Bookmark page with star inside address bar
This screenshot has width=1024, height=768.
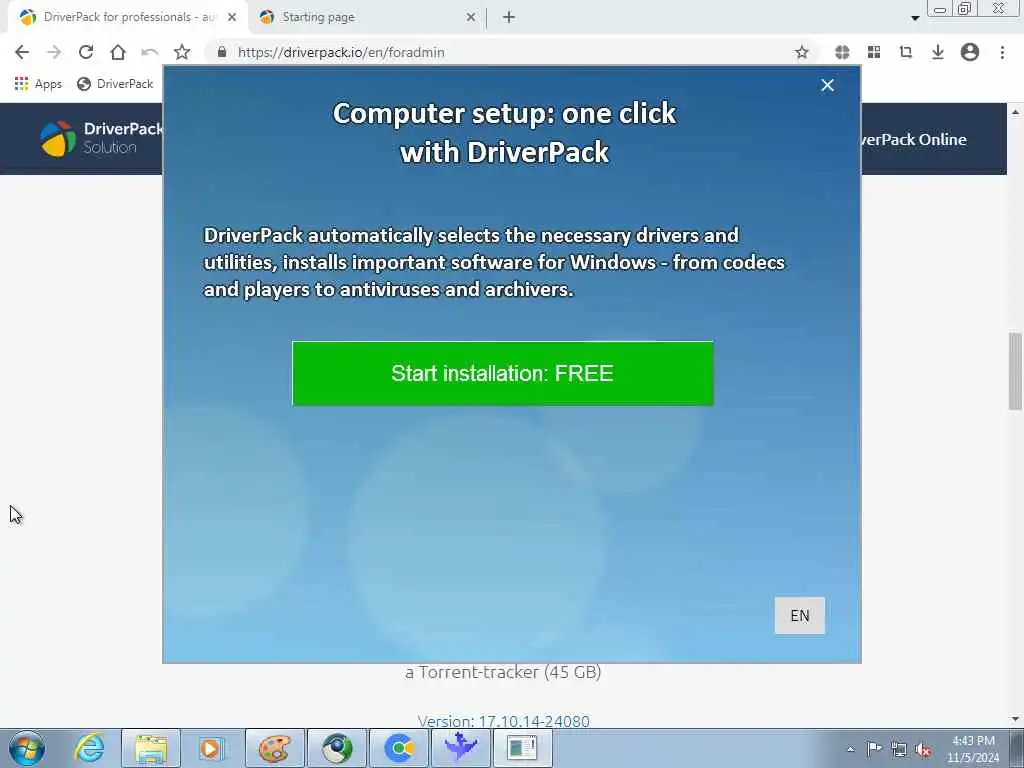point(802,52)
